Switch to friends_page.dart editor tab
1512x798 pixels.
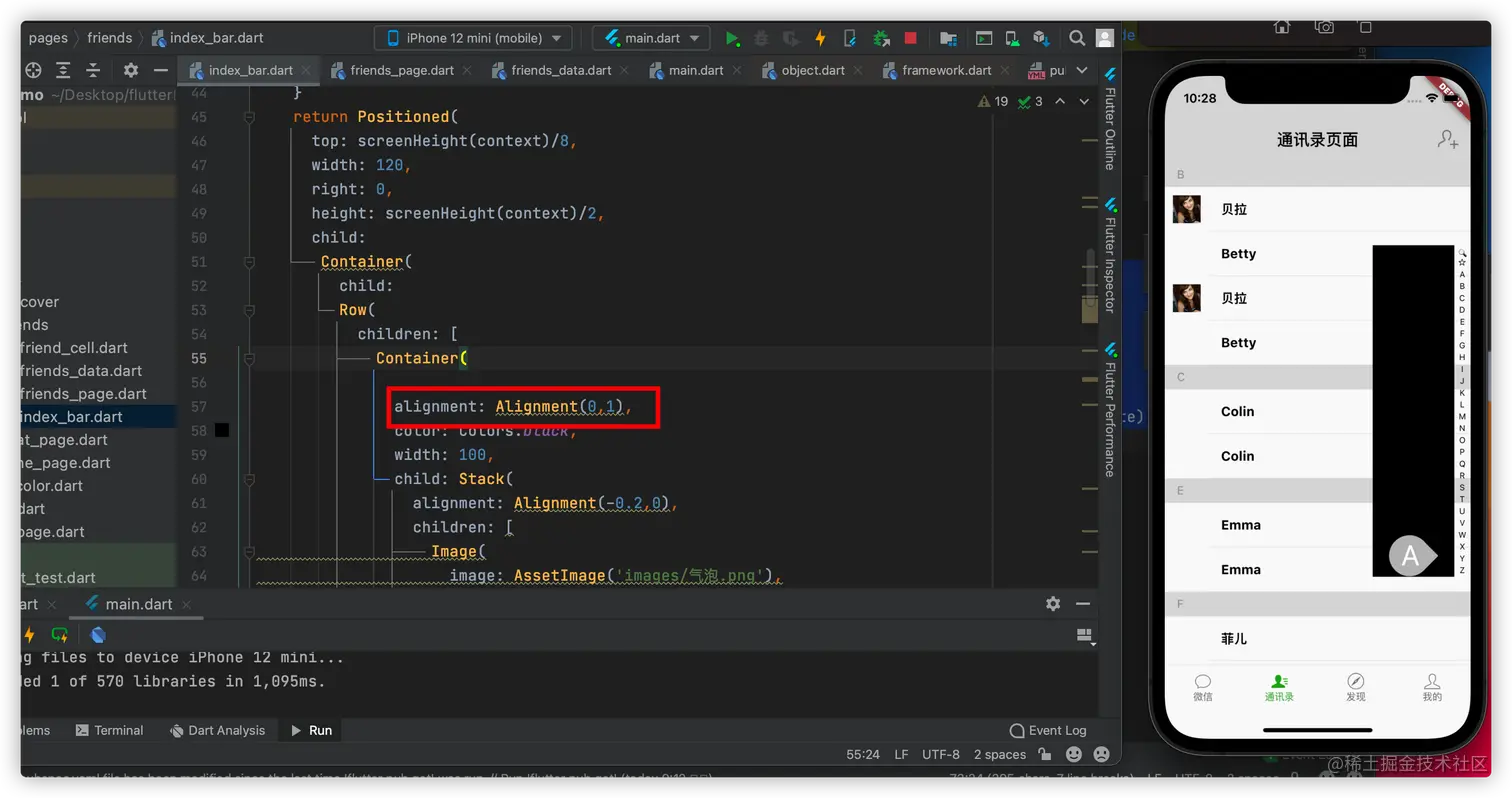click(402, 70)
